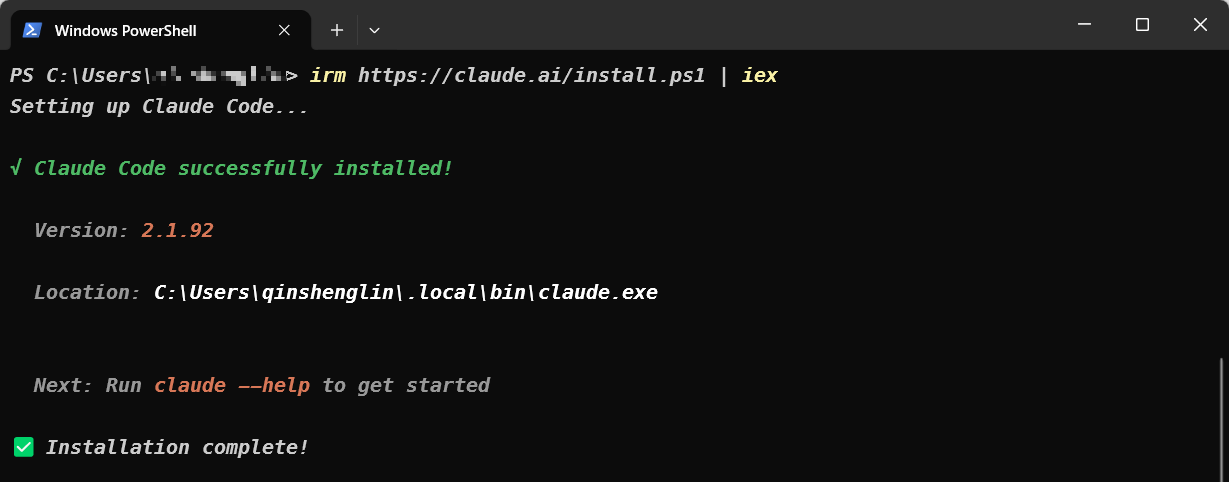The image size is (1229, 482).
Task: Open a new tab with the plus button
Action: click(337, 30)
